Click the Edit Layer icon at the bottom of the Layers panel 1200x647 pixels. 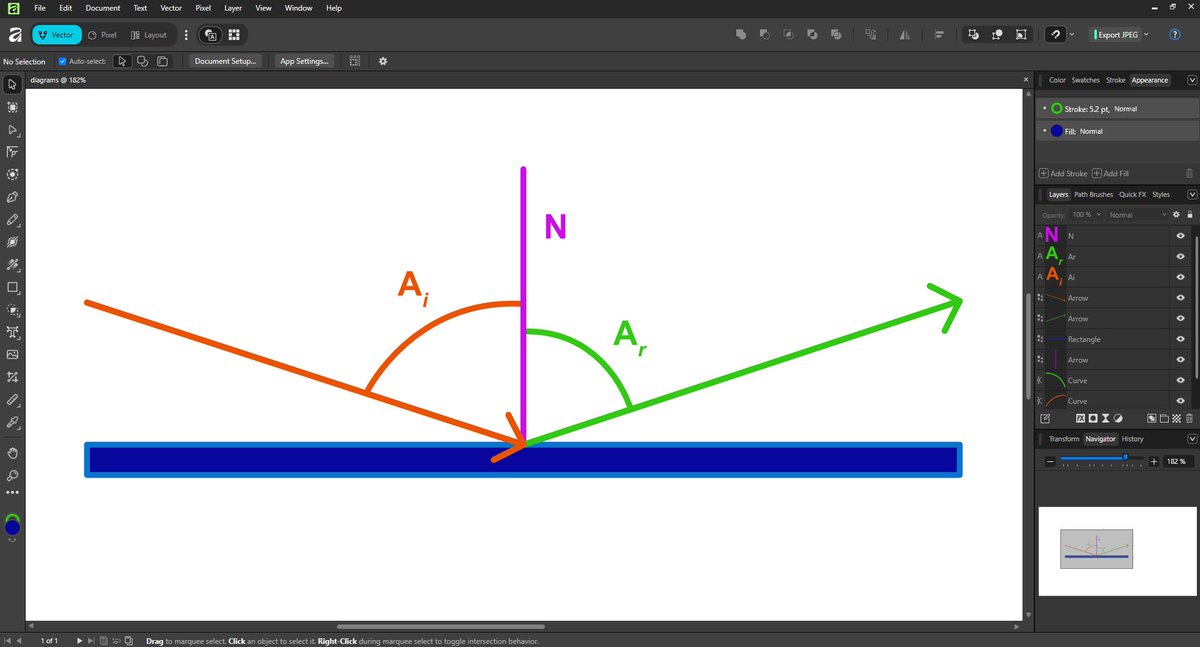click(x=1046, y=418)
